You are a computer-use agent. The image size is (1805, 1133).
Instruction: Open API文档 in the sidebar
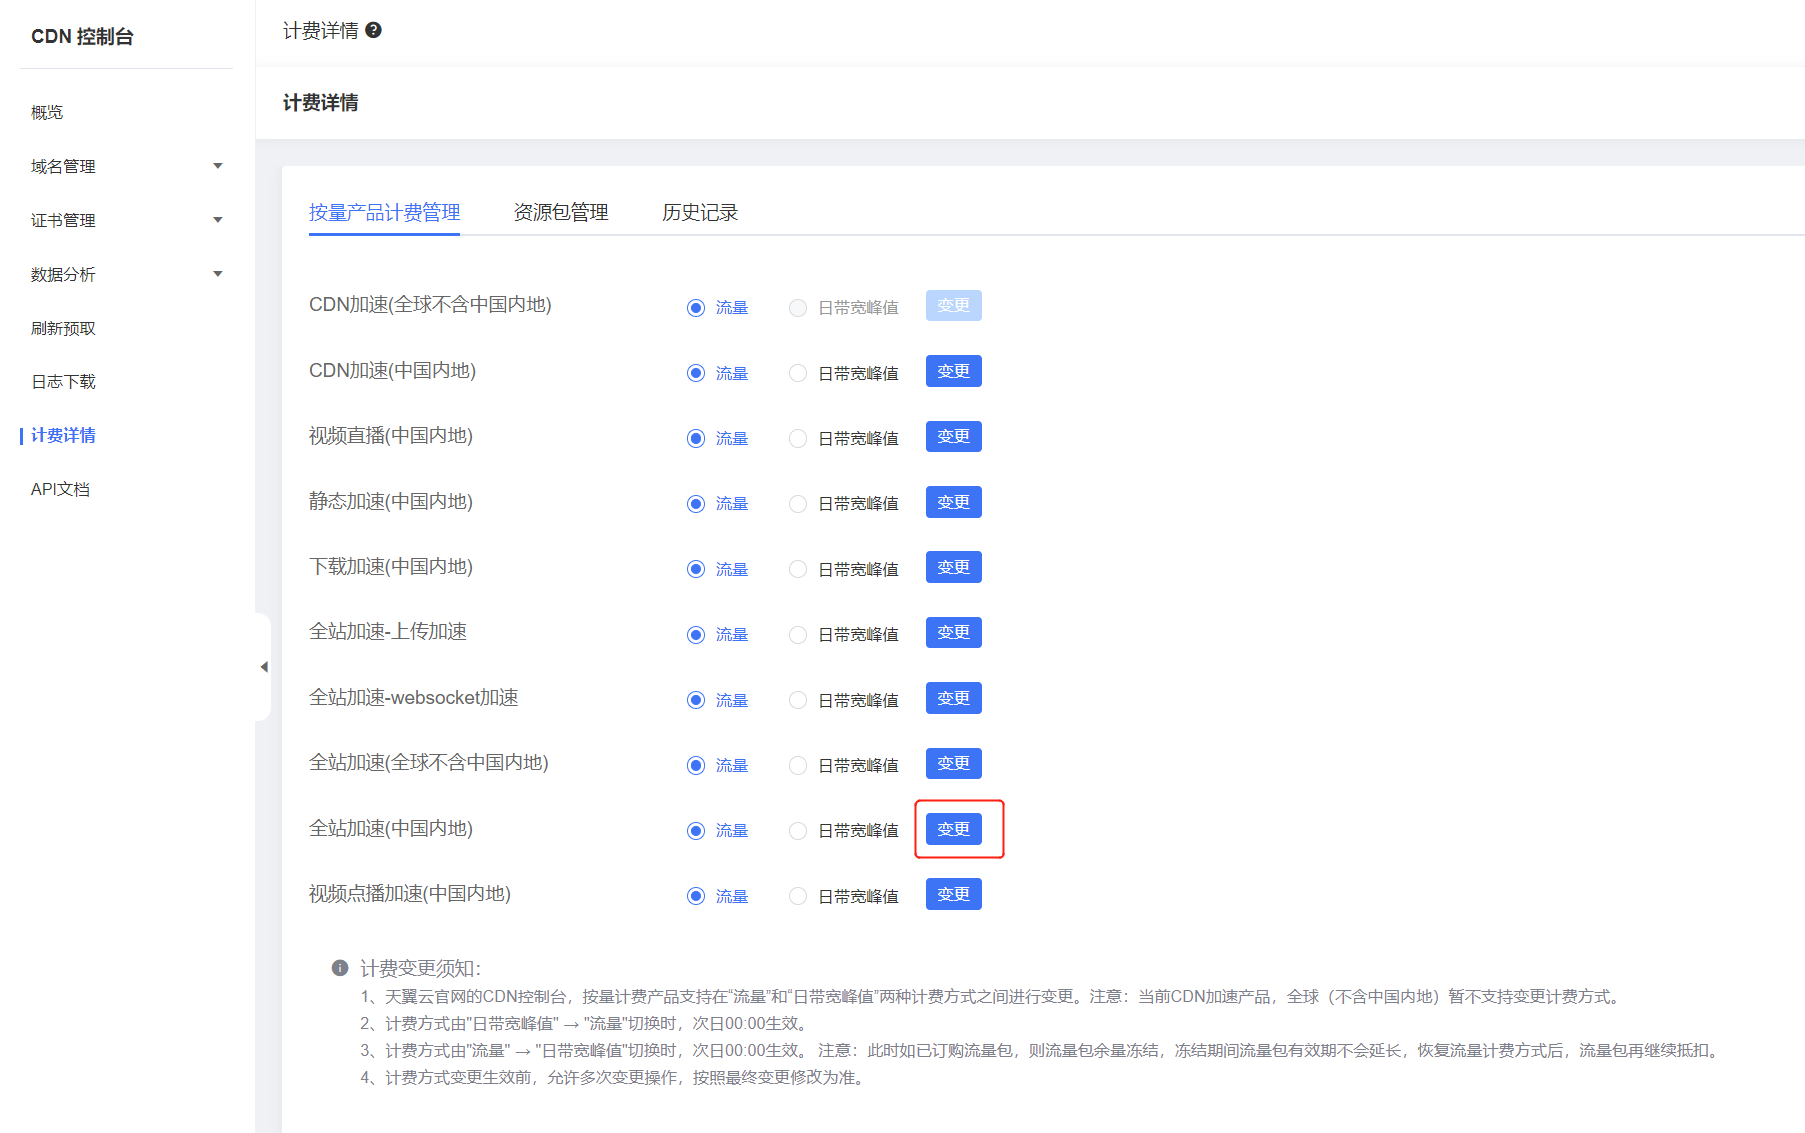click(x=60, y=489)
